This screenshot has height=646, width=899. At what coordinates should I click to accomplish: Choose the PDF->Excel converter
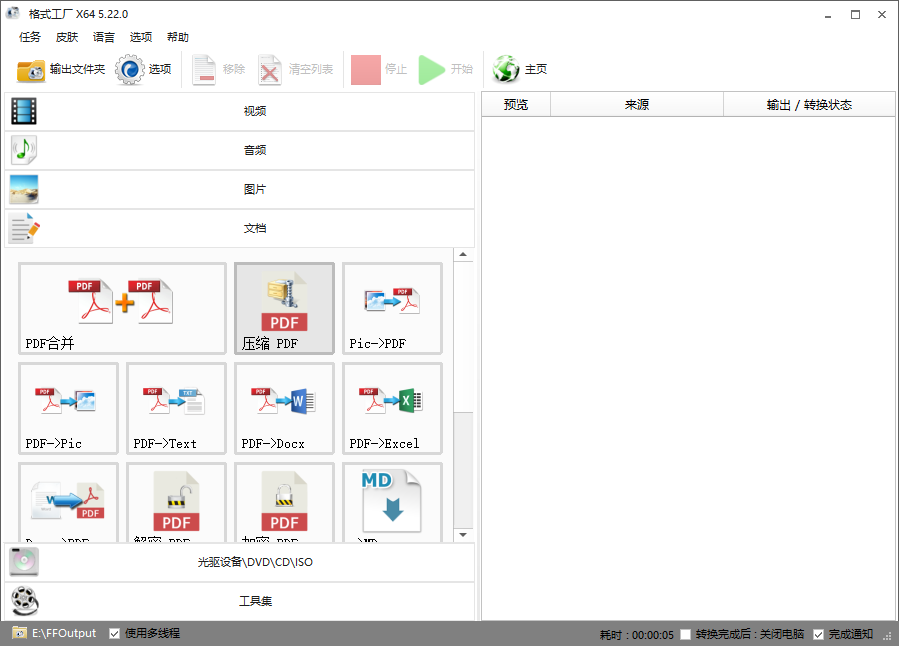pyautogui.click(x=392, y=408)
